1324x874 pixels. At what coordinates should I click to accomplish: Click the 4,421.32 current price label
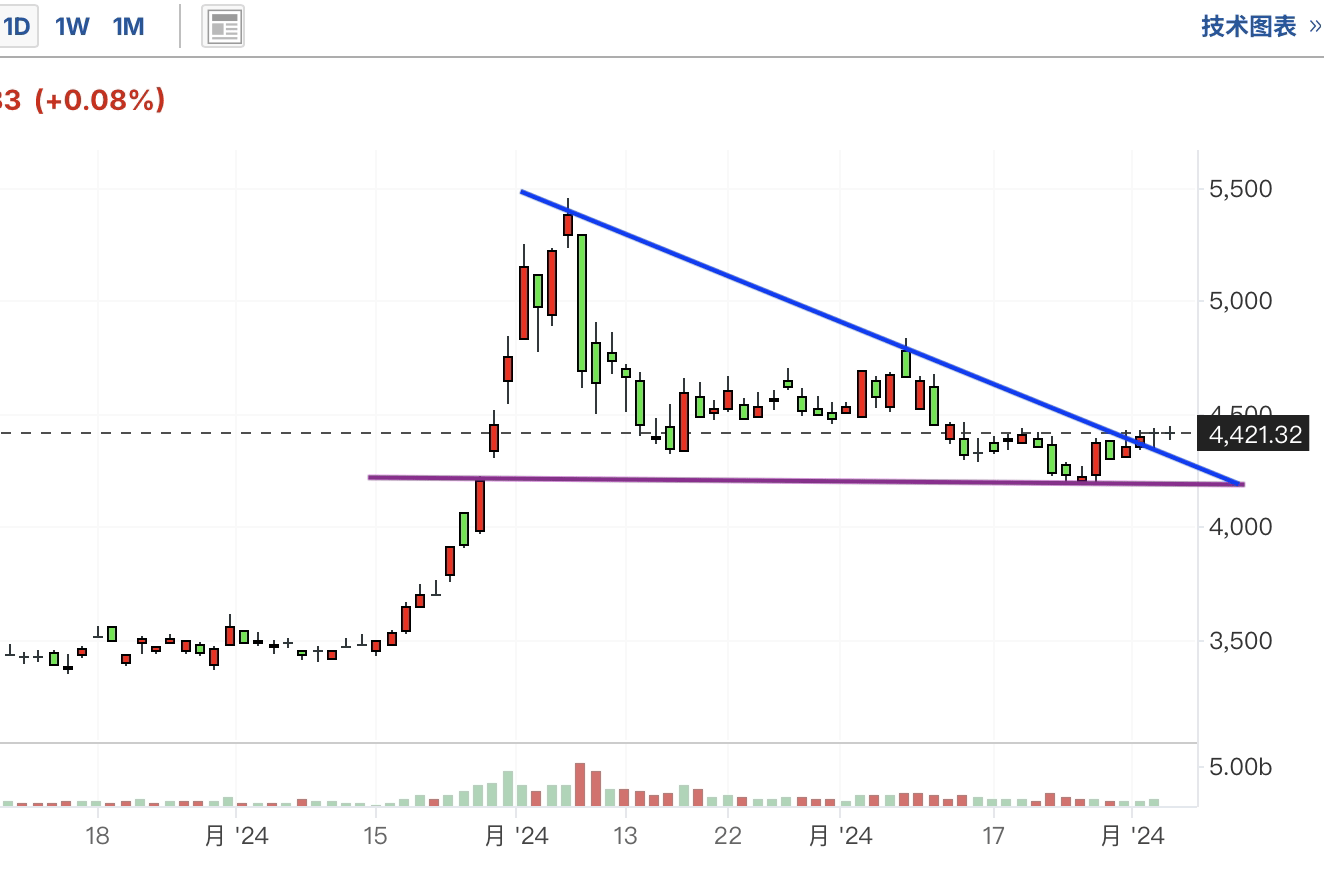(1255, 434)
